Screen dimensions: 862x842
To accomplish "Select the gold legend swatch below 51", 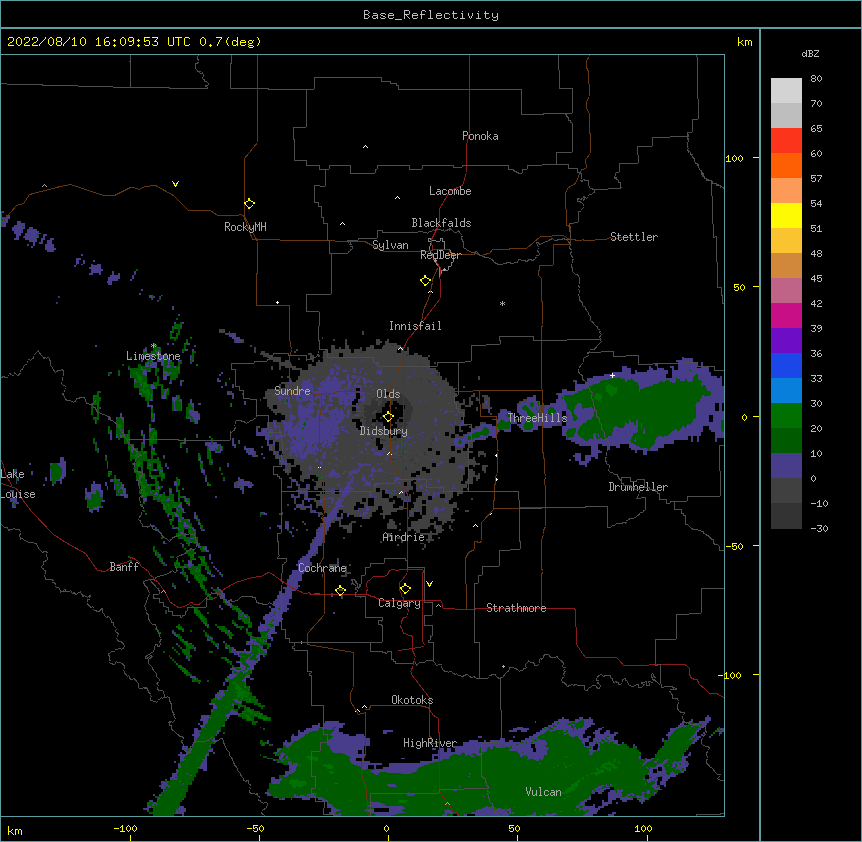I will [x=786, y=240].
